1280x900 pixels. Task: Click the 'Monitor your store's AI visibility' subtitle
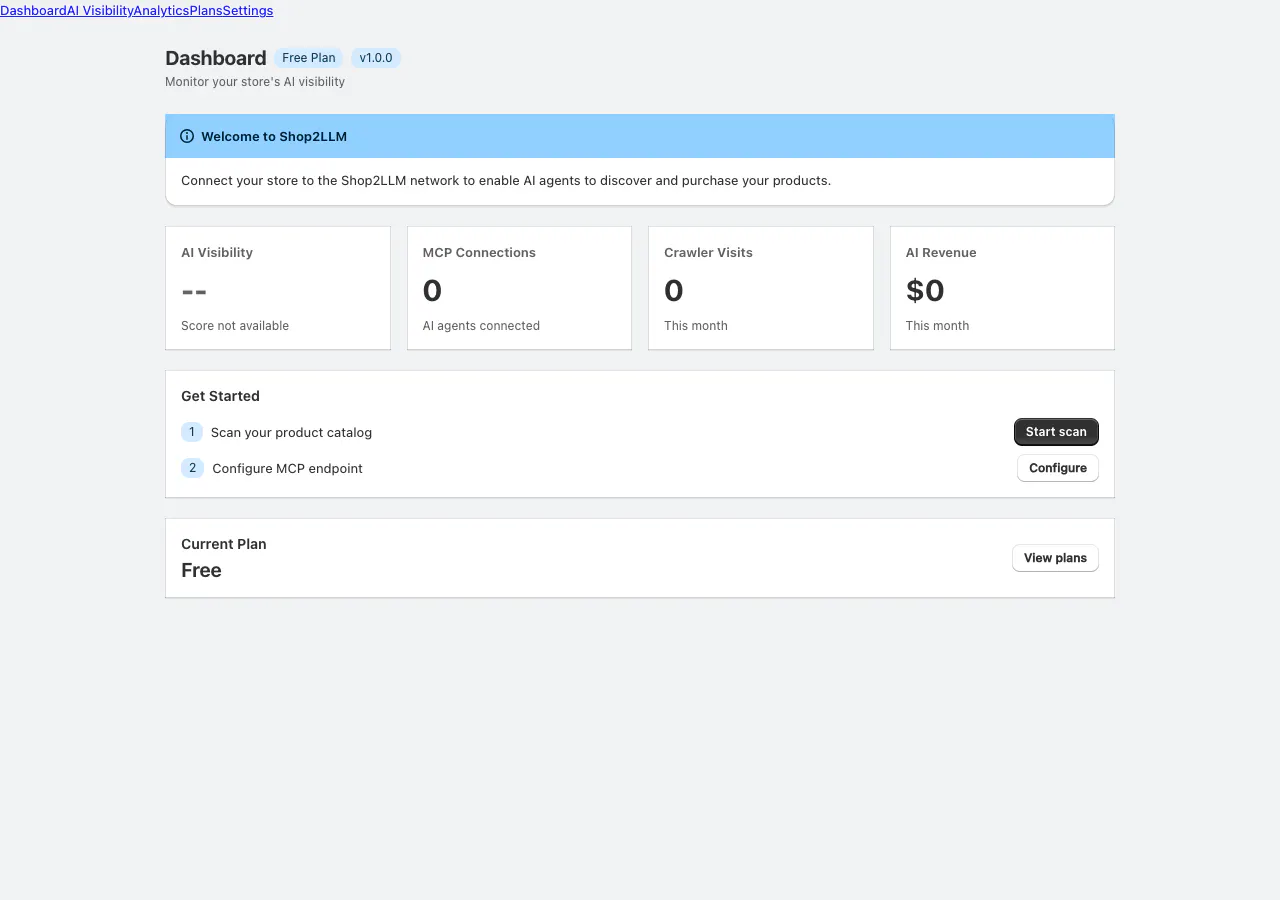pyautogui.click(x=255, y=82)
